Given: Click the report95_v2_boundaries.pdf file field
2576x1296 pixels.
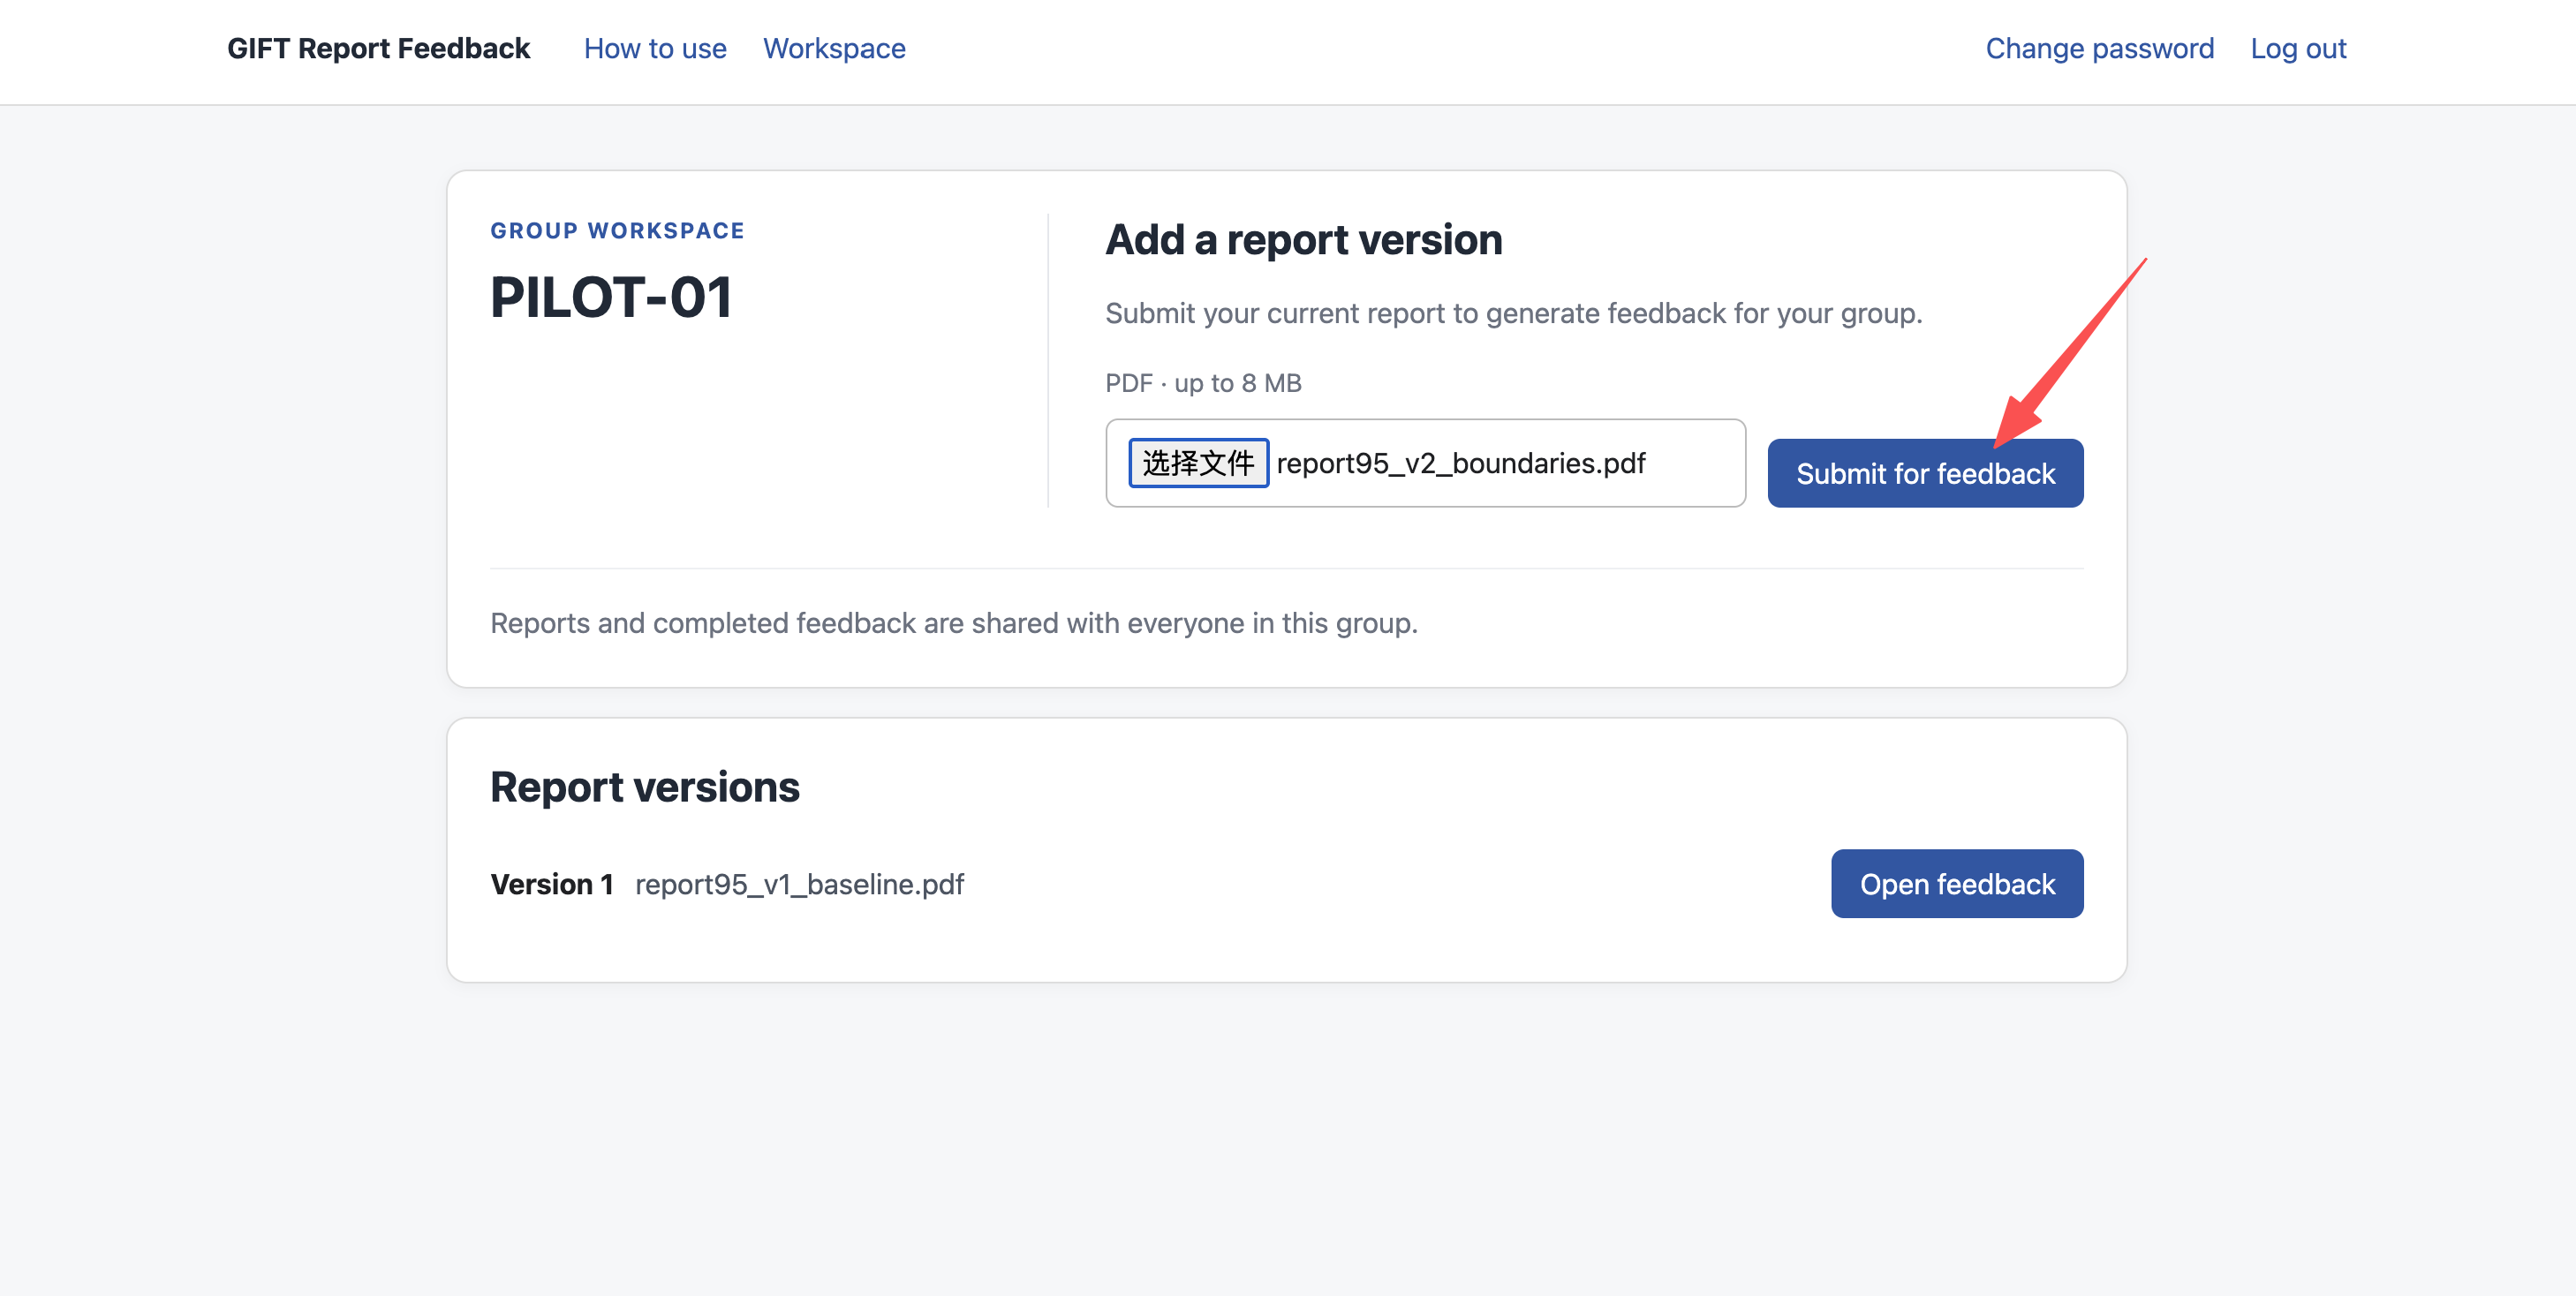Looking at the screenshot, I should [x=1425, y=463].
